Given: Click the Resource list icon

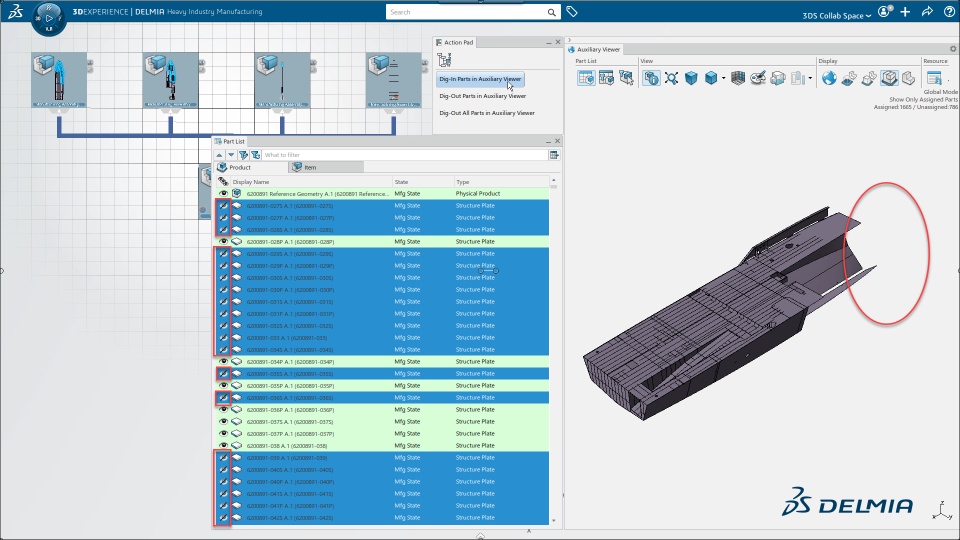Looking at the screenshot, I should click(934, 78).
